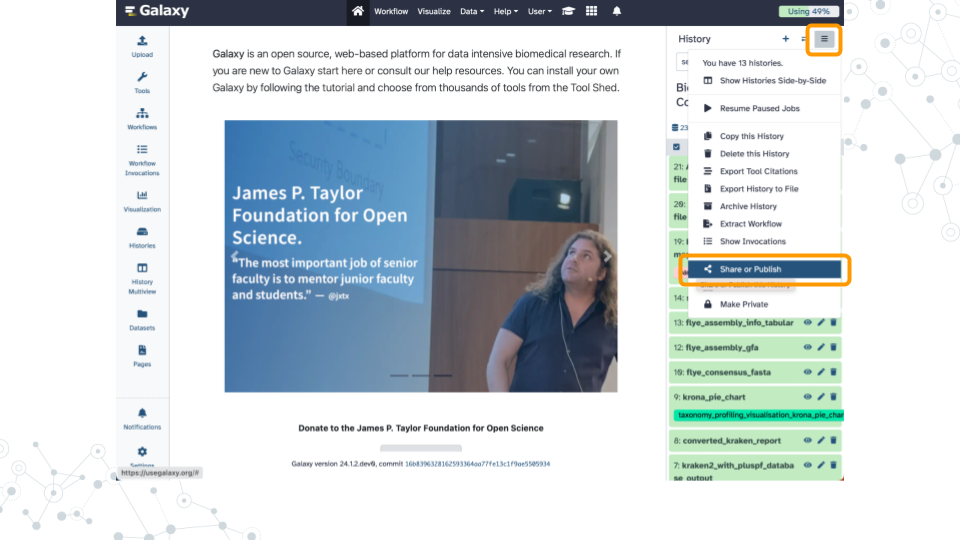Open the Help dropdown menu
Screen dimensions: 960x540
point(506,11)
